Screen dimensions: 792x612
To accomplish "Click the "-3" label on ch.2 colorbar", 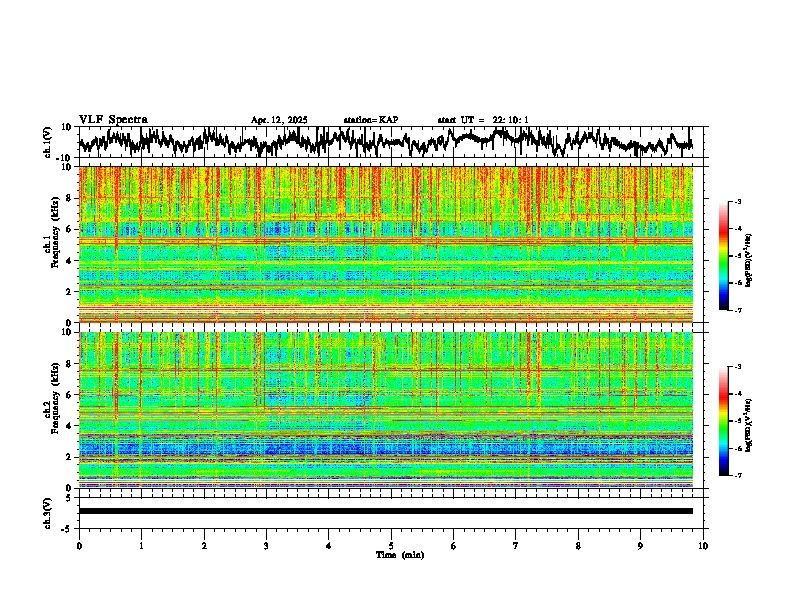I will coord(737,367).
